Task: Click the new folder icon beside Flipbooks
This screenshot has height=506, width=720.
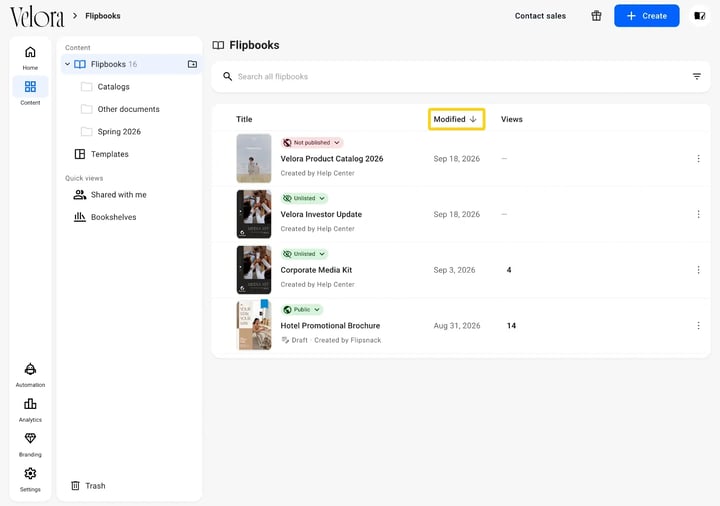Action: coord(192,64)
